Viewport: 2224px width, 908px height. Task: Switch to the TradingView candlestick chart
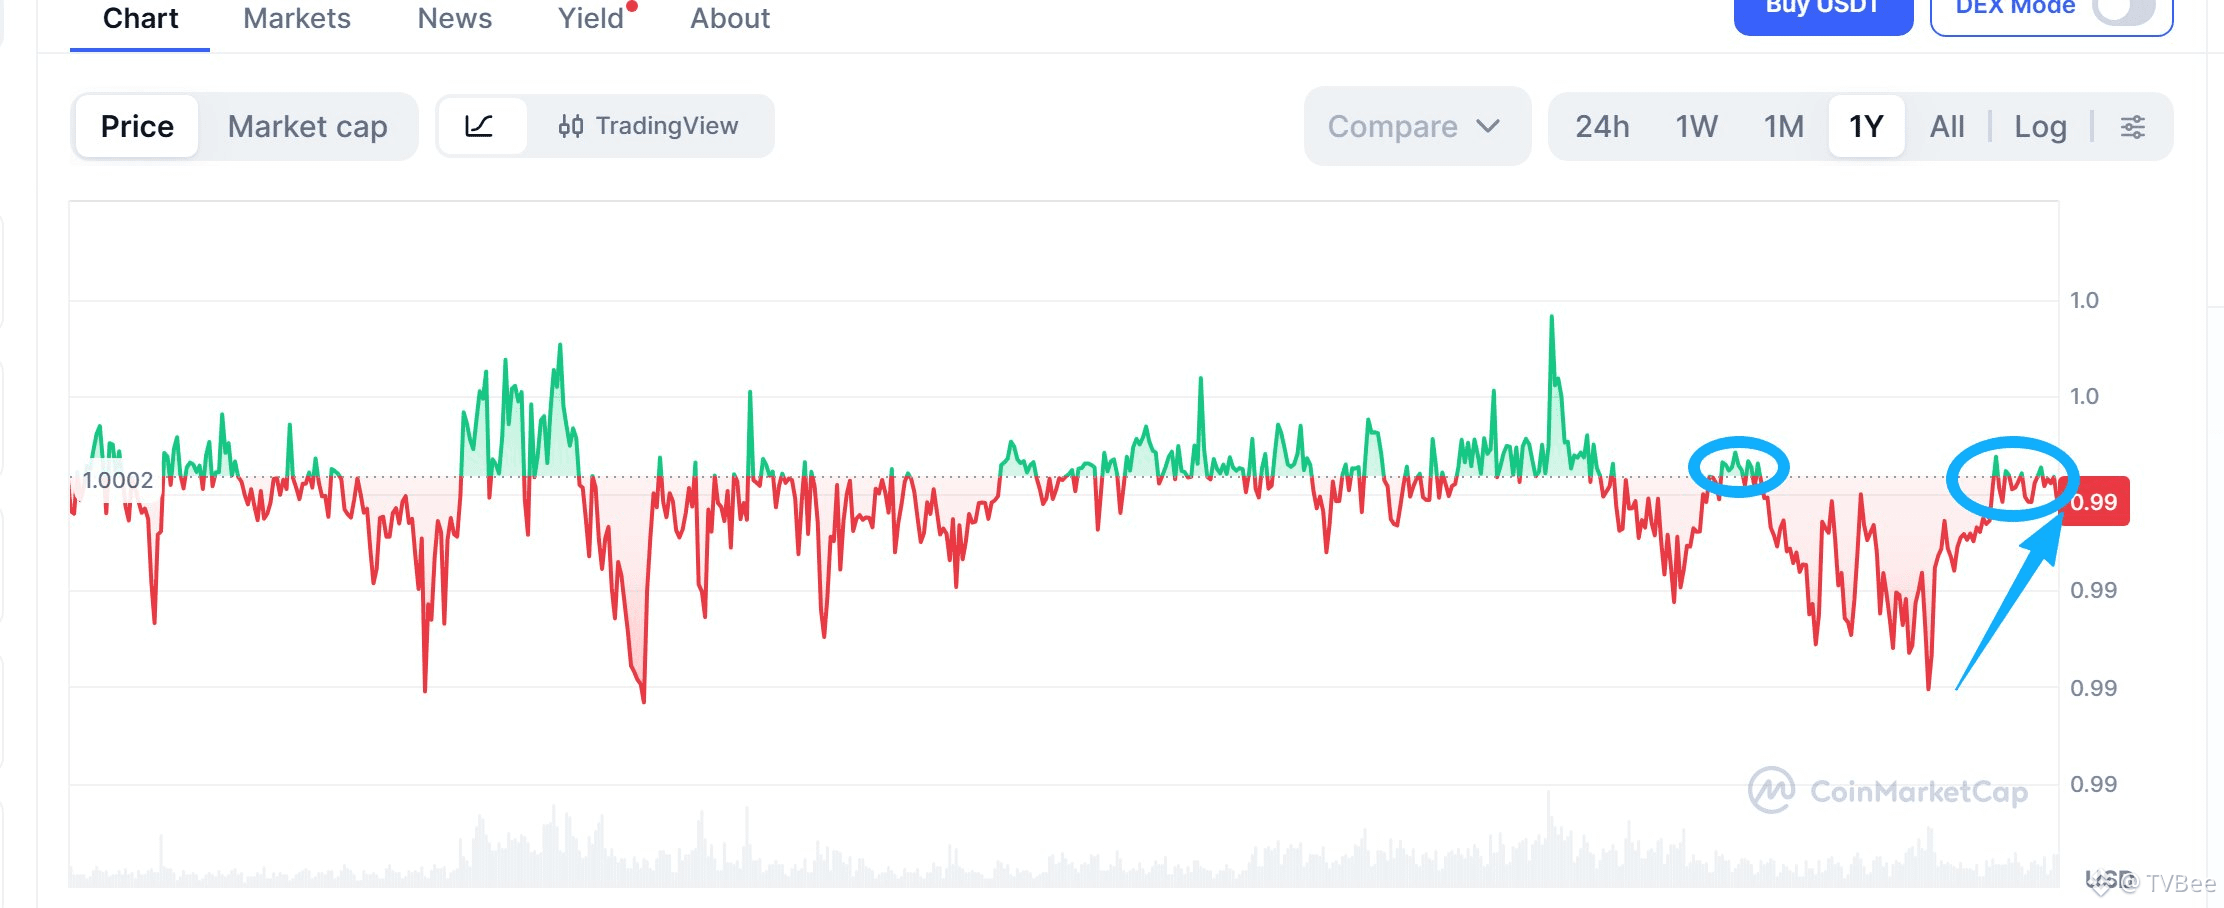point(649,126)
